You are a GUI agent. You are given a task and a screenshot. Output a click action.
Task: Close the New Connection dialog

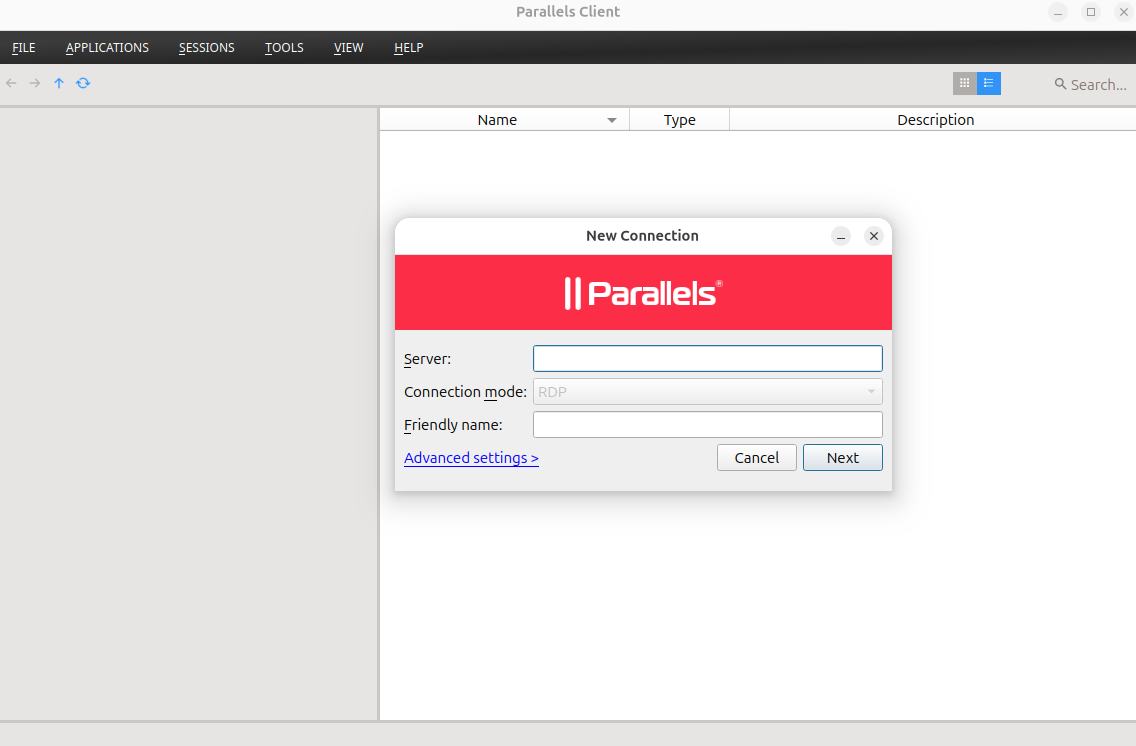[x=874, y=236]
